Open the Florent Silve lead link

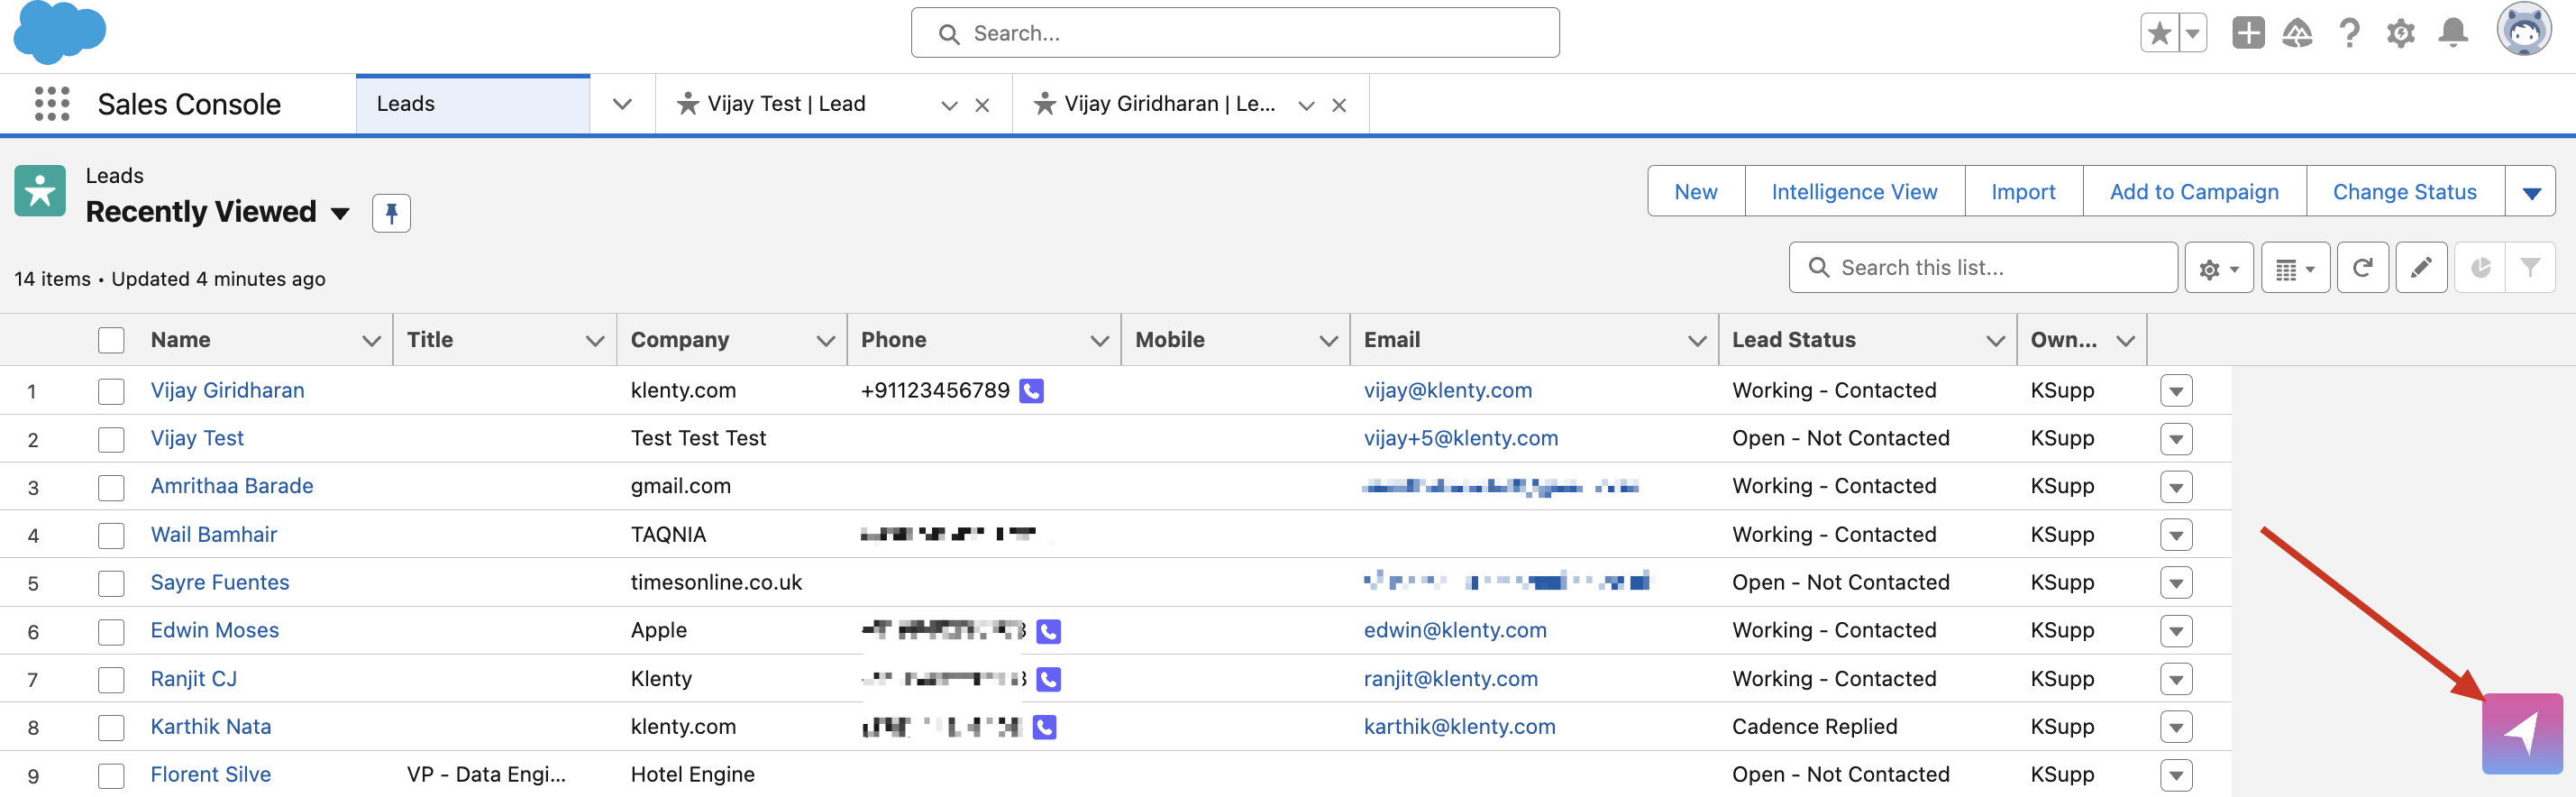pos(211,774)
